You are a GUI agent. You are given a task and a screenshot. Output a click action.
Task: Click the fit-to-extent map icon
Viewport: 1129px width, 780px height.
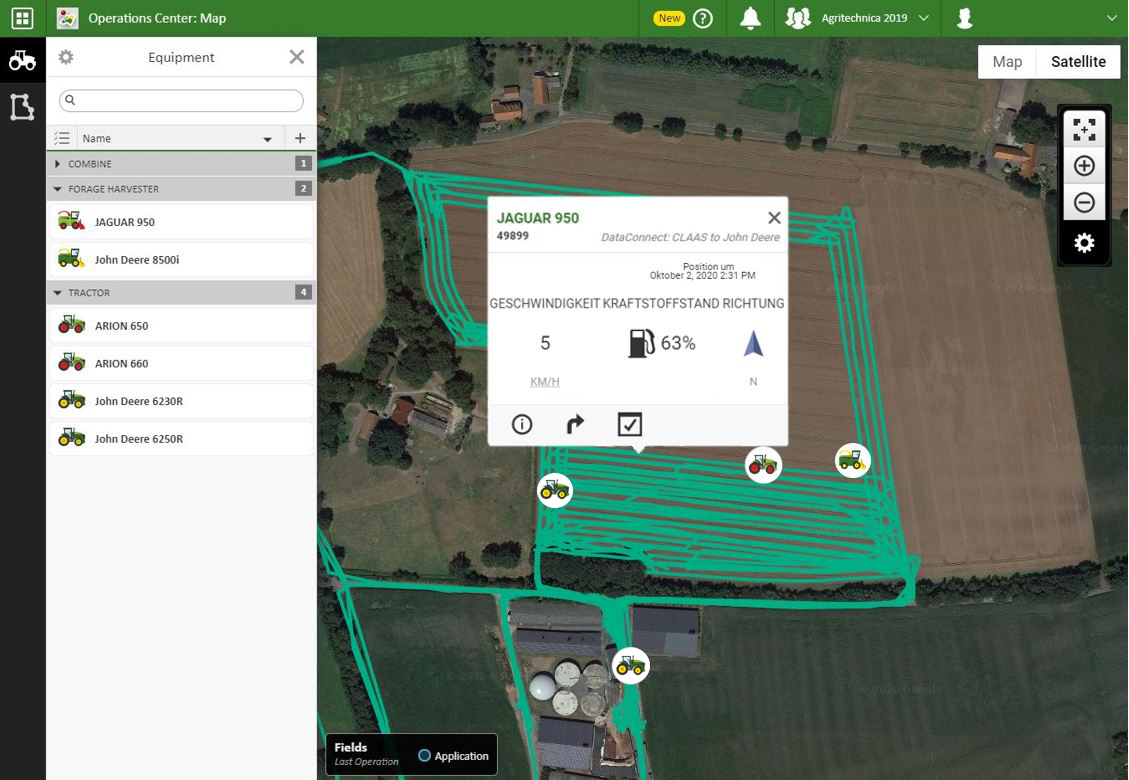pyautogui.click(x=1084, y=129)
